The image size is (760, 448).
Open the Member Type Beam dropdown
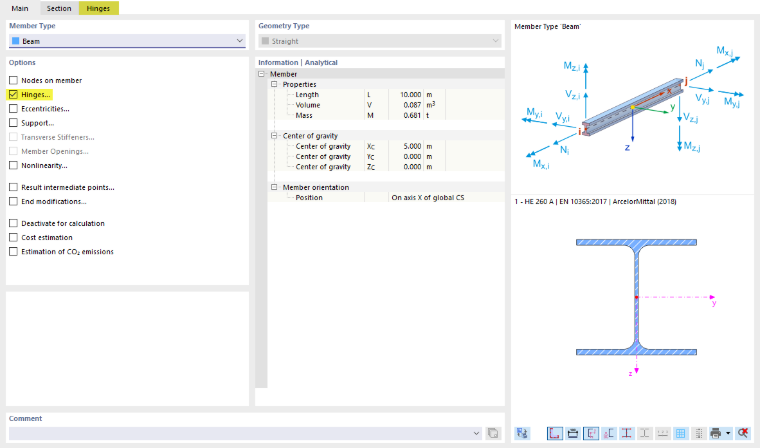click(127, 41)
